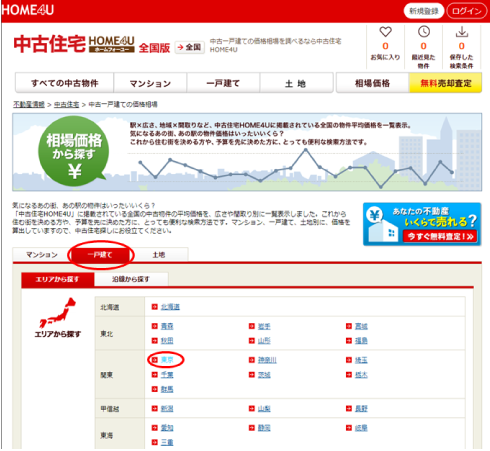Open 相場価格 in the main navigation bar
Image resolution: width=490 pixels, height=451 pixels.
click(373, 83)
